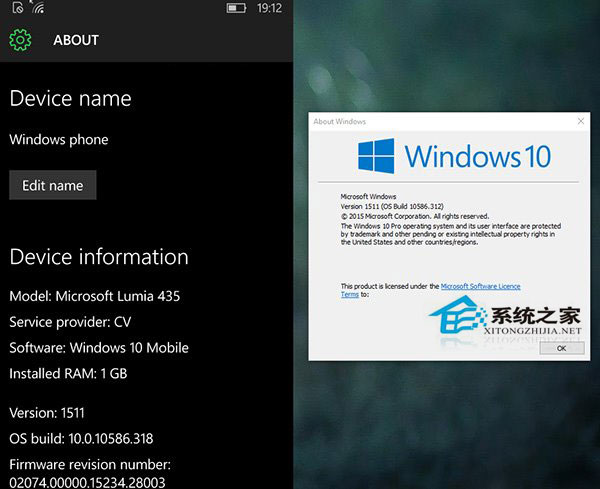Screen dimensions: 600x489
Task: Tap the SIM status icon in status bar
Action: point(18,7)
